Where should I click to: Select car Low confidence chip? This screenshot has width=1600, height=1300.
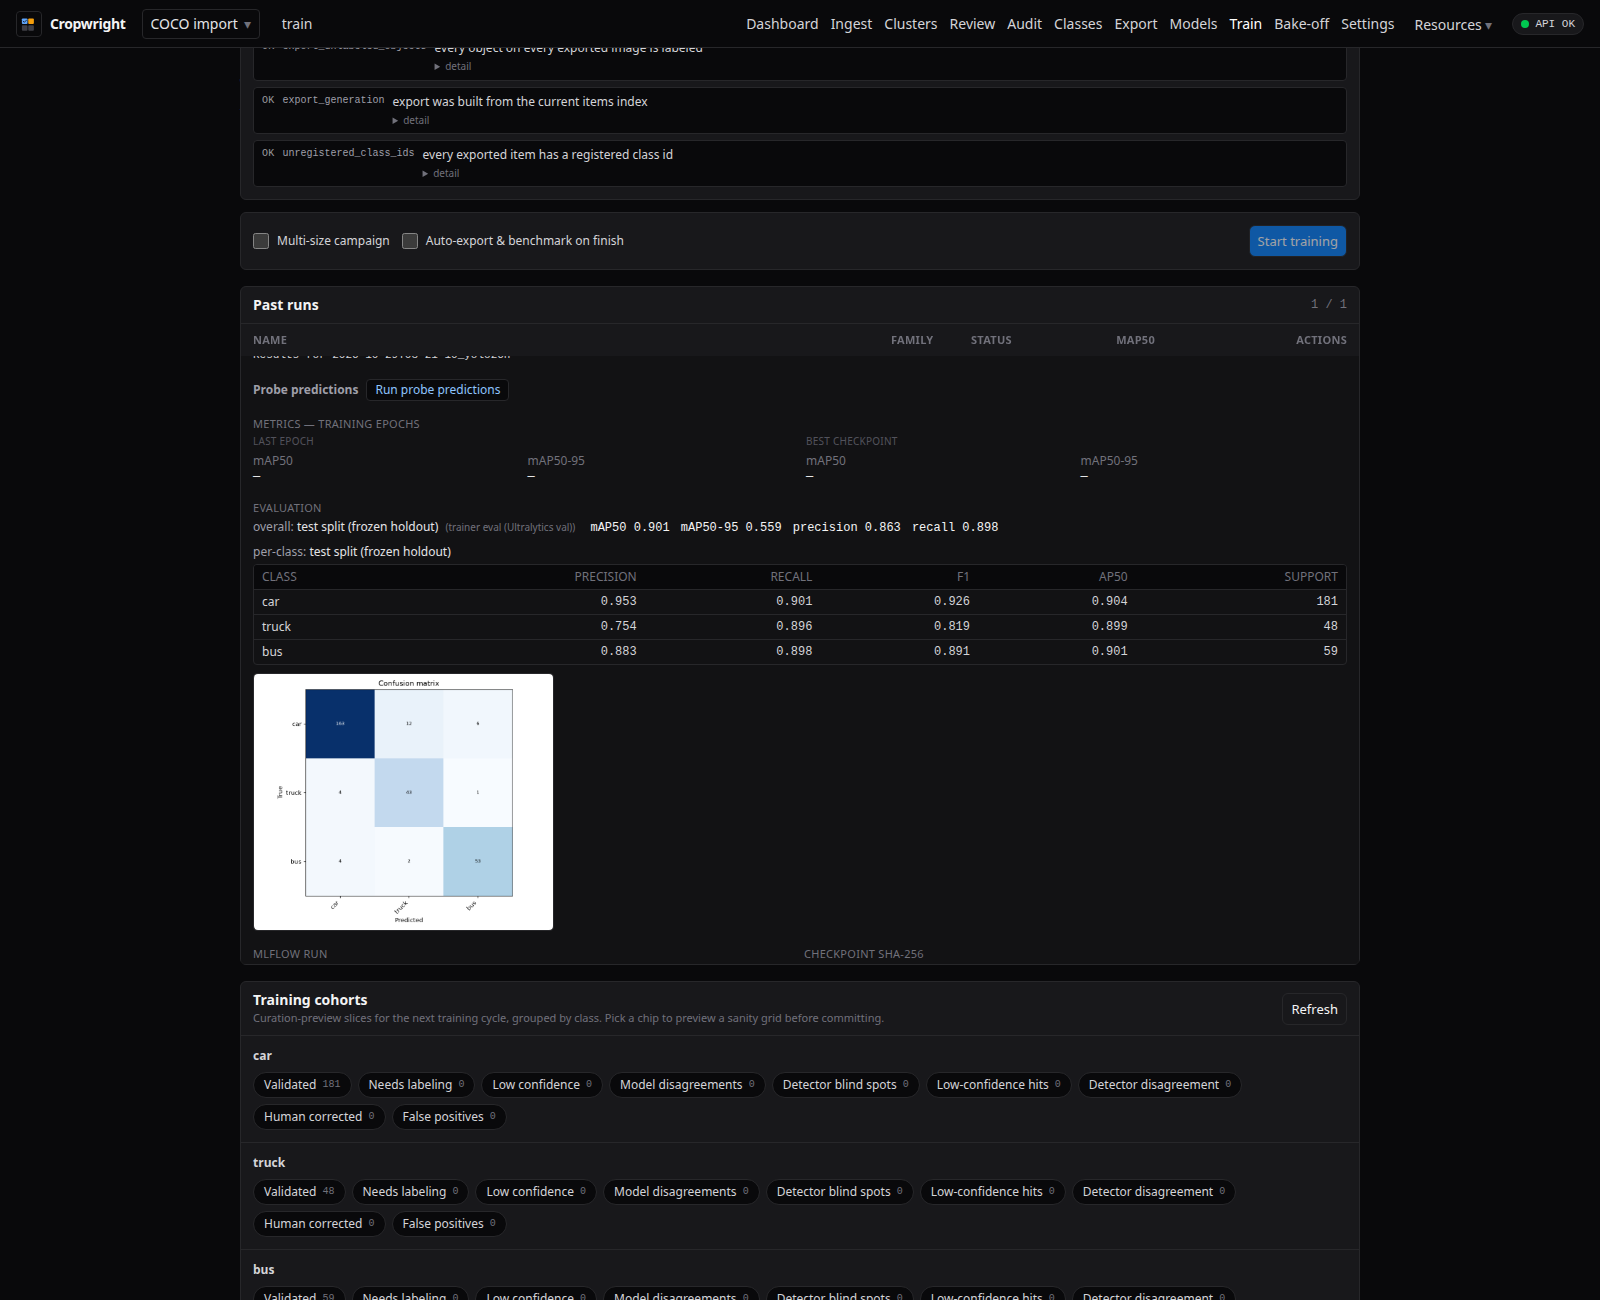point(542,1085)
